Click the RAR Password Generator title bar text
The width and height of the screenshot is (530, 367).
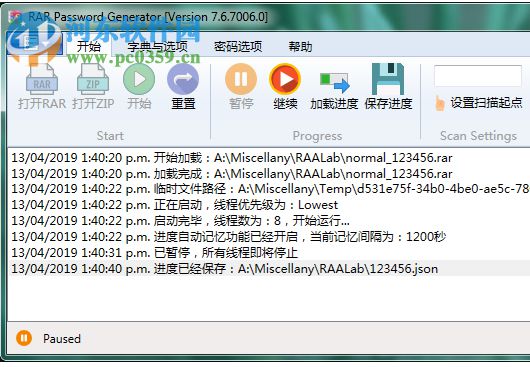point(147,17)
